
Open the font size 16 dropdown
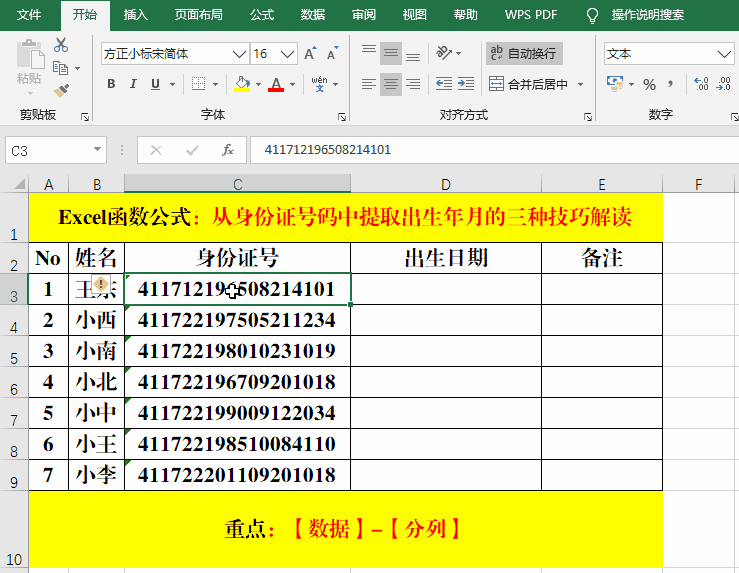pyautogui.click(x=287, y=54)
